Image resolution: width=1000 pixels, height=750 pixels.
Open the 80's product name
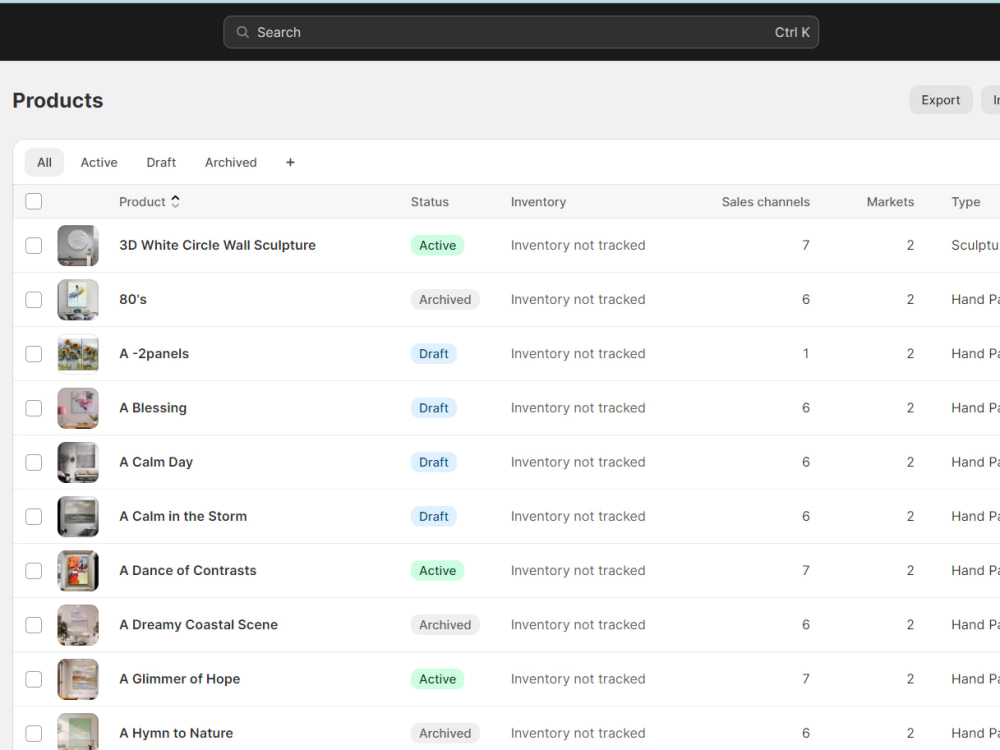133,300
